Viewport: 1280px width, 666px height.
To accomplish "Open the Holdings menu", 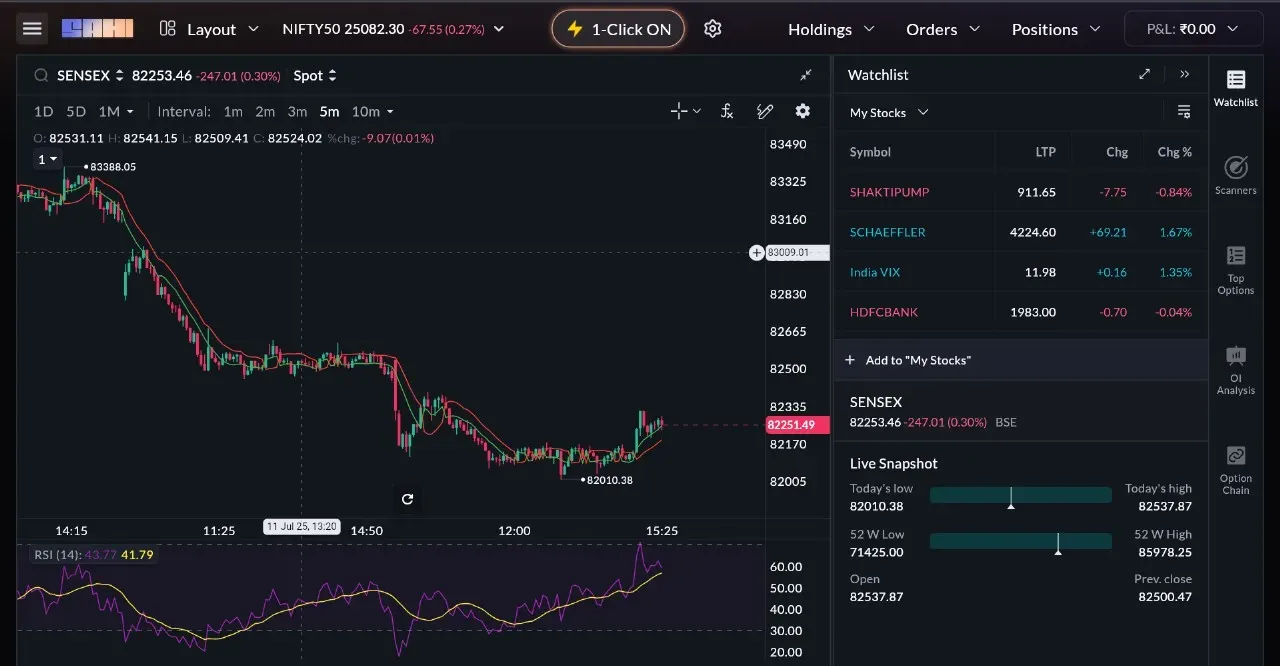I will click(831, 29).
